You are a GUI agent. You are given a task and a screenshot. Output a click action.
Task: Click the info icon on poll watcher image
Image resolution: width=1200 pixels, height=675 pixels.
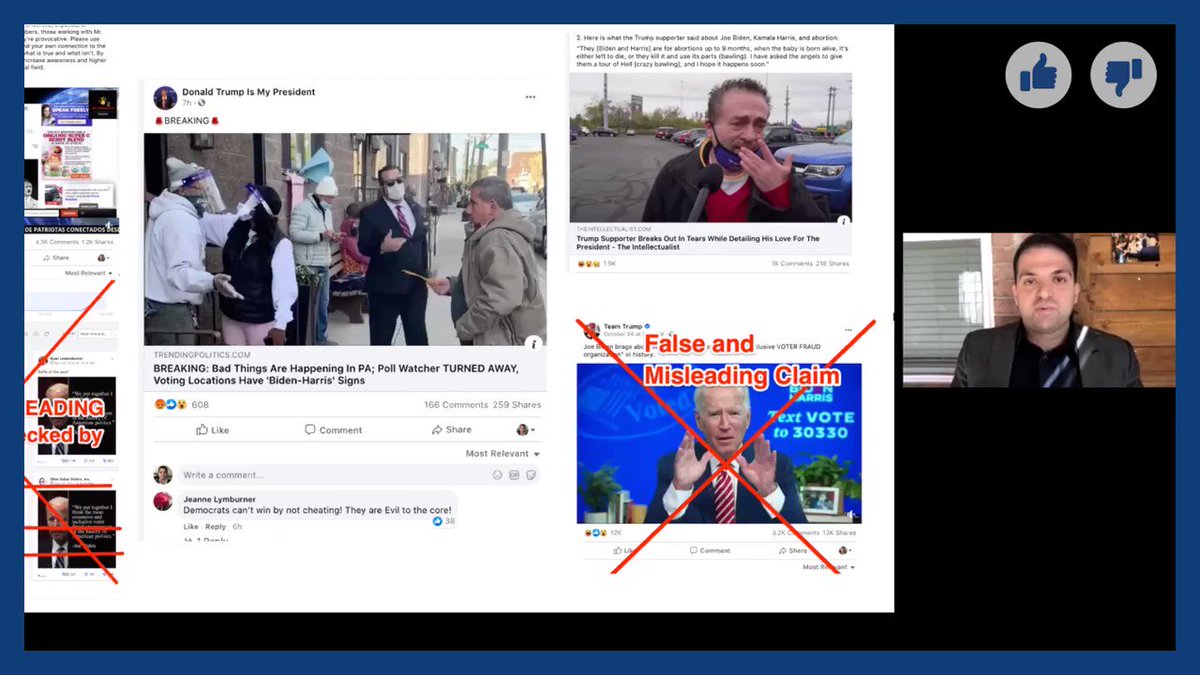pyautogui.click(x=533, y=343)
